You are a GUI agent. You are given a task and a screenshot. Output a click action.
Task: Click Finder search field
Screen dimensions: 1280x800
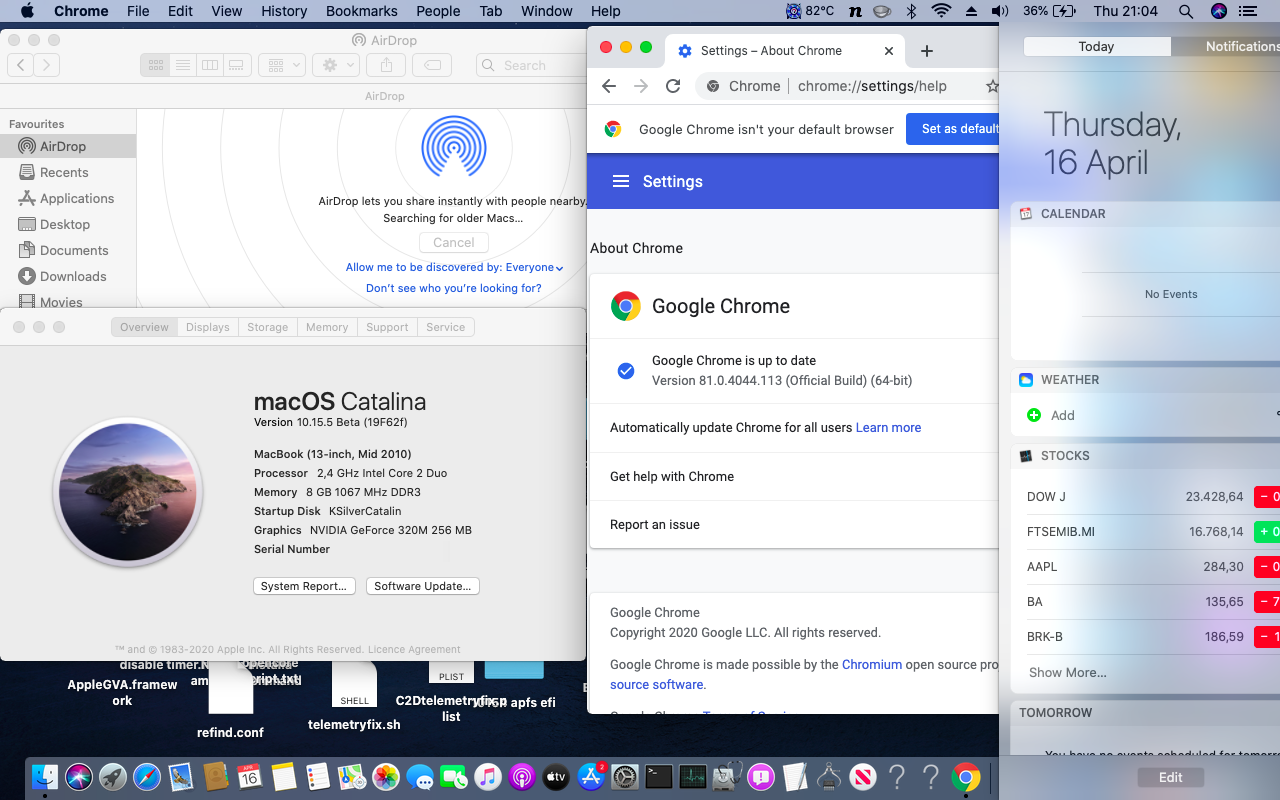pos(530,65)
